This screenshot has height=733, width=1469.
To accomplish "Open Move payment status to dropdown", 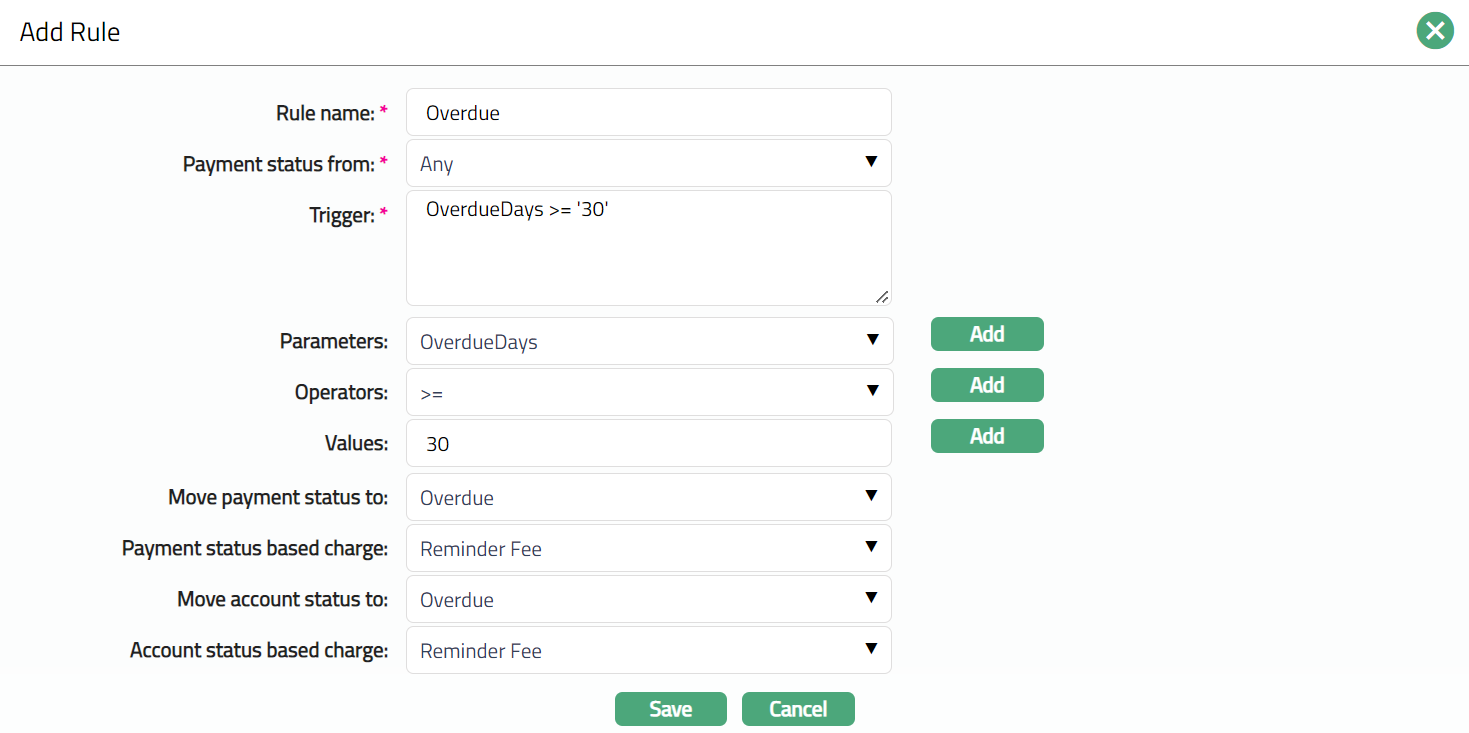I will pos(648,497).
